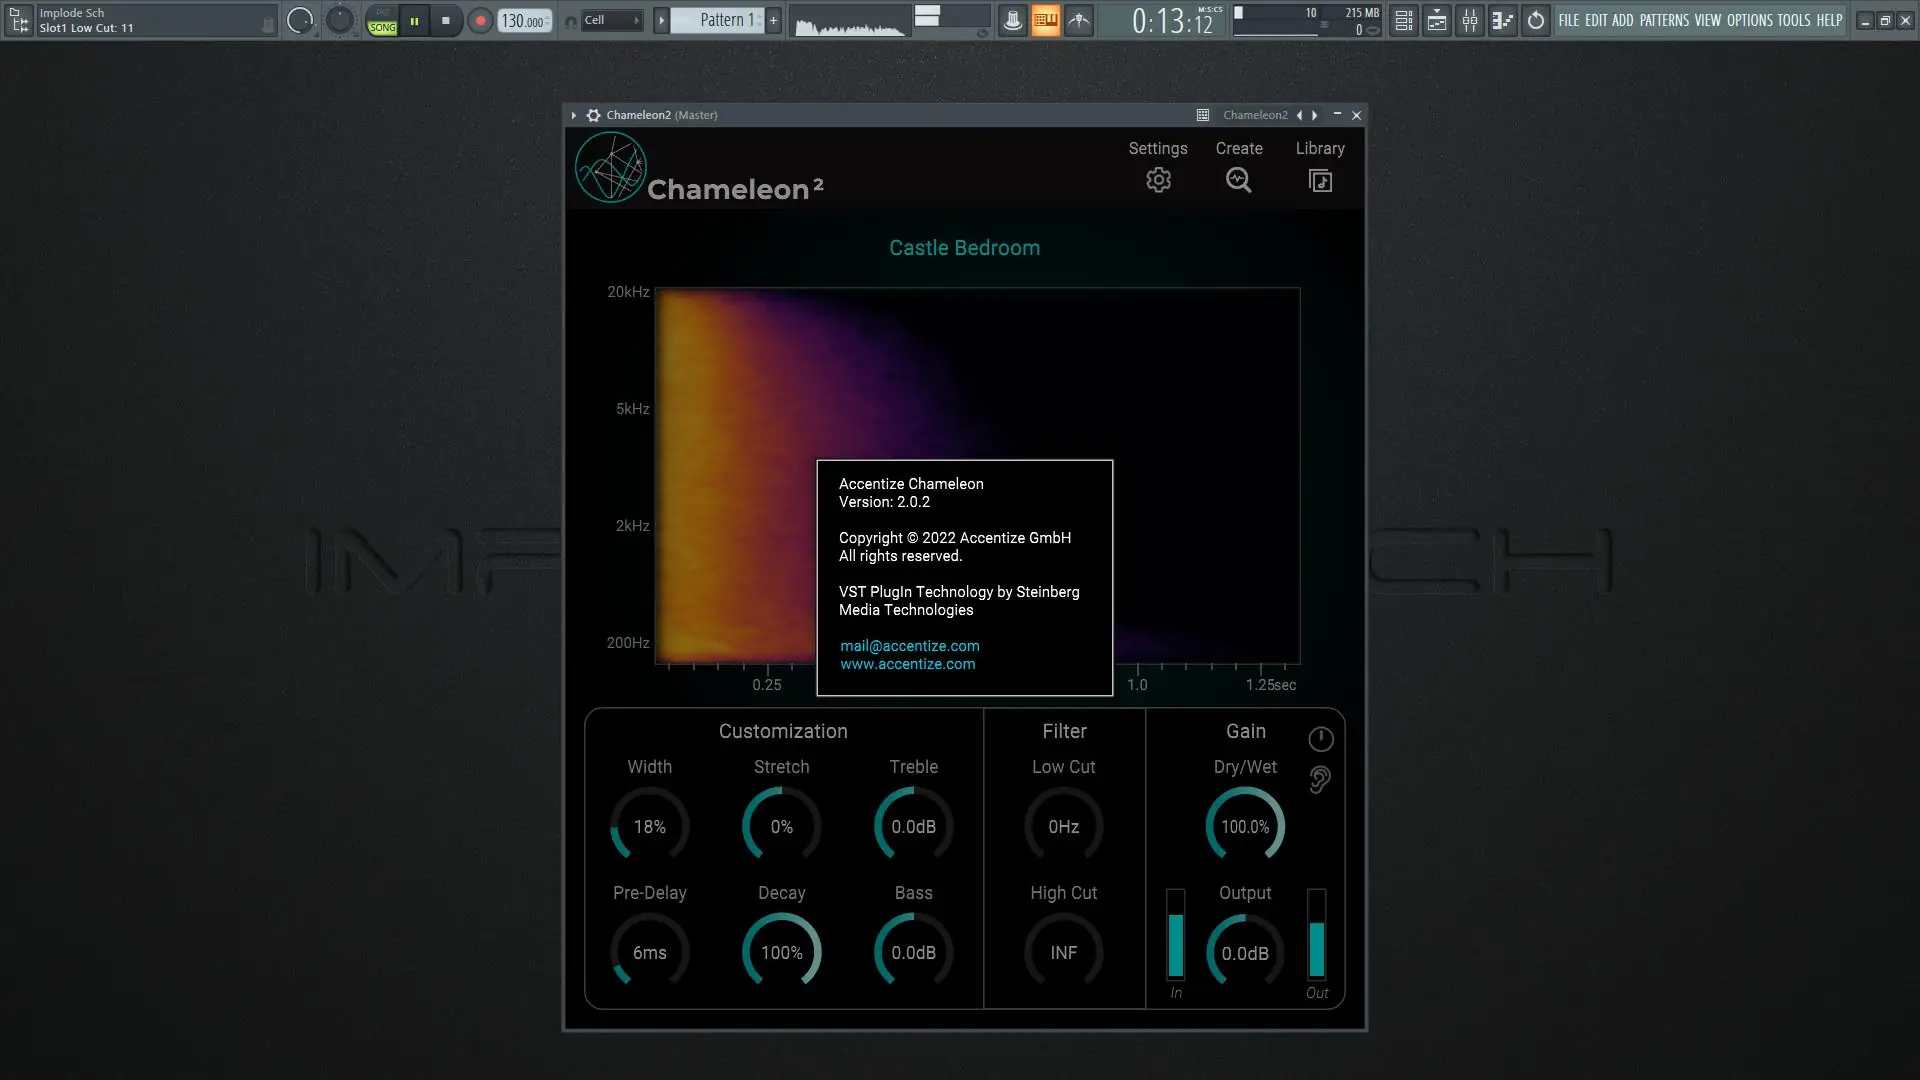The width and height of the screenshot is (1920, 1080).
Task: Open the Create analyzer icon
Action: [x=1238, y=180]
